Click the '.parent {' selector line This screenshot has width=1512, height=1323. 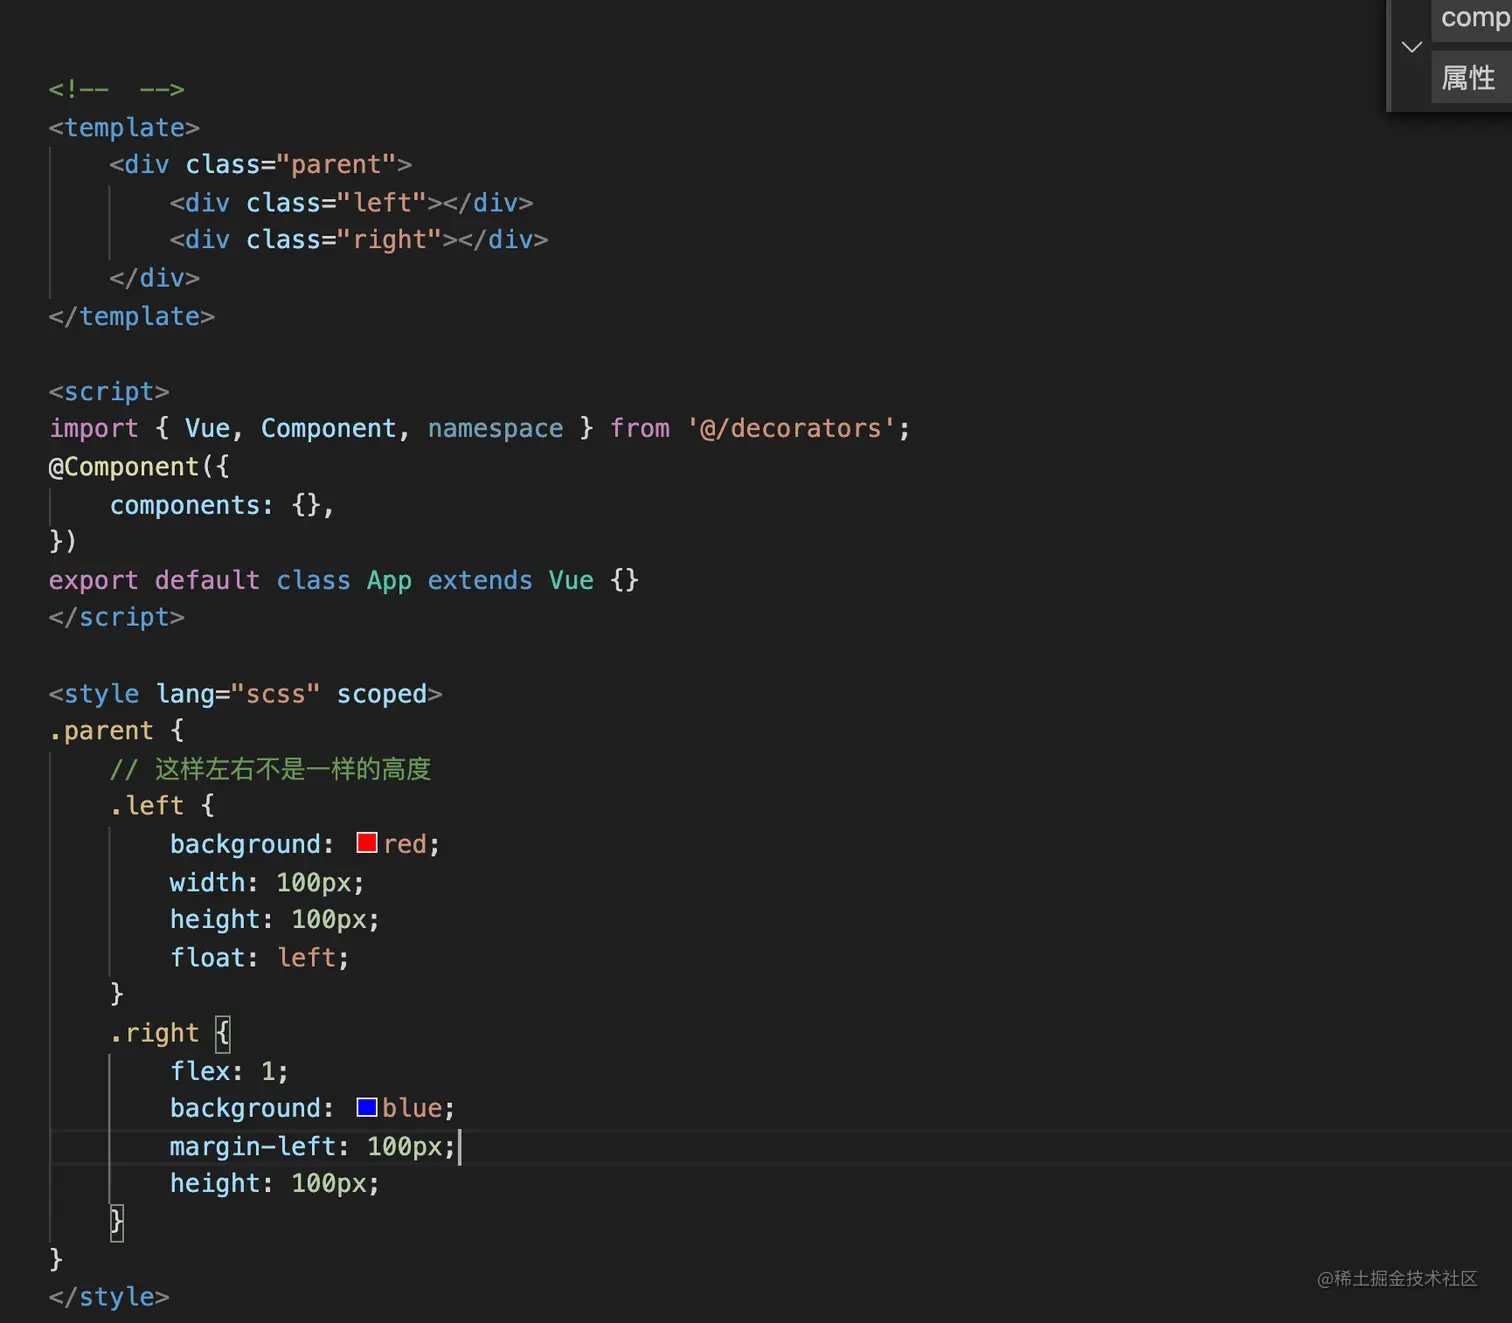[x=117, y=730]
